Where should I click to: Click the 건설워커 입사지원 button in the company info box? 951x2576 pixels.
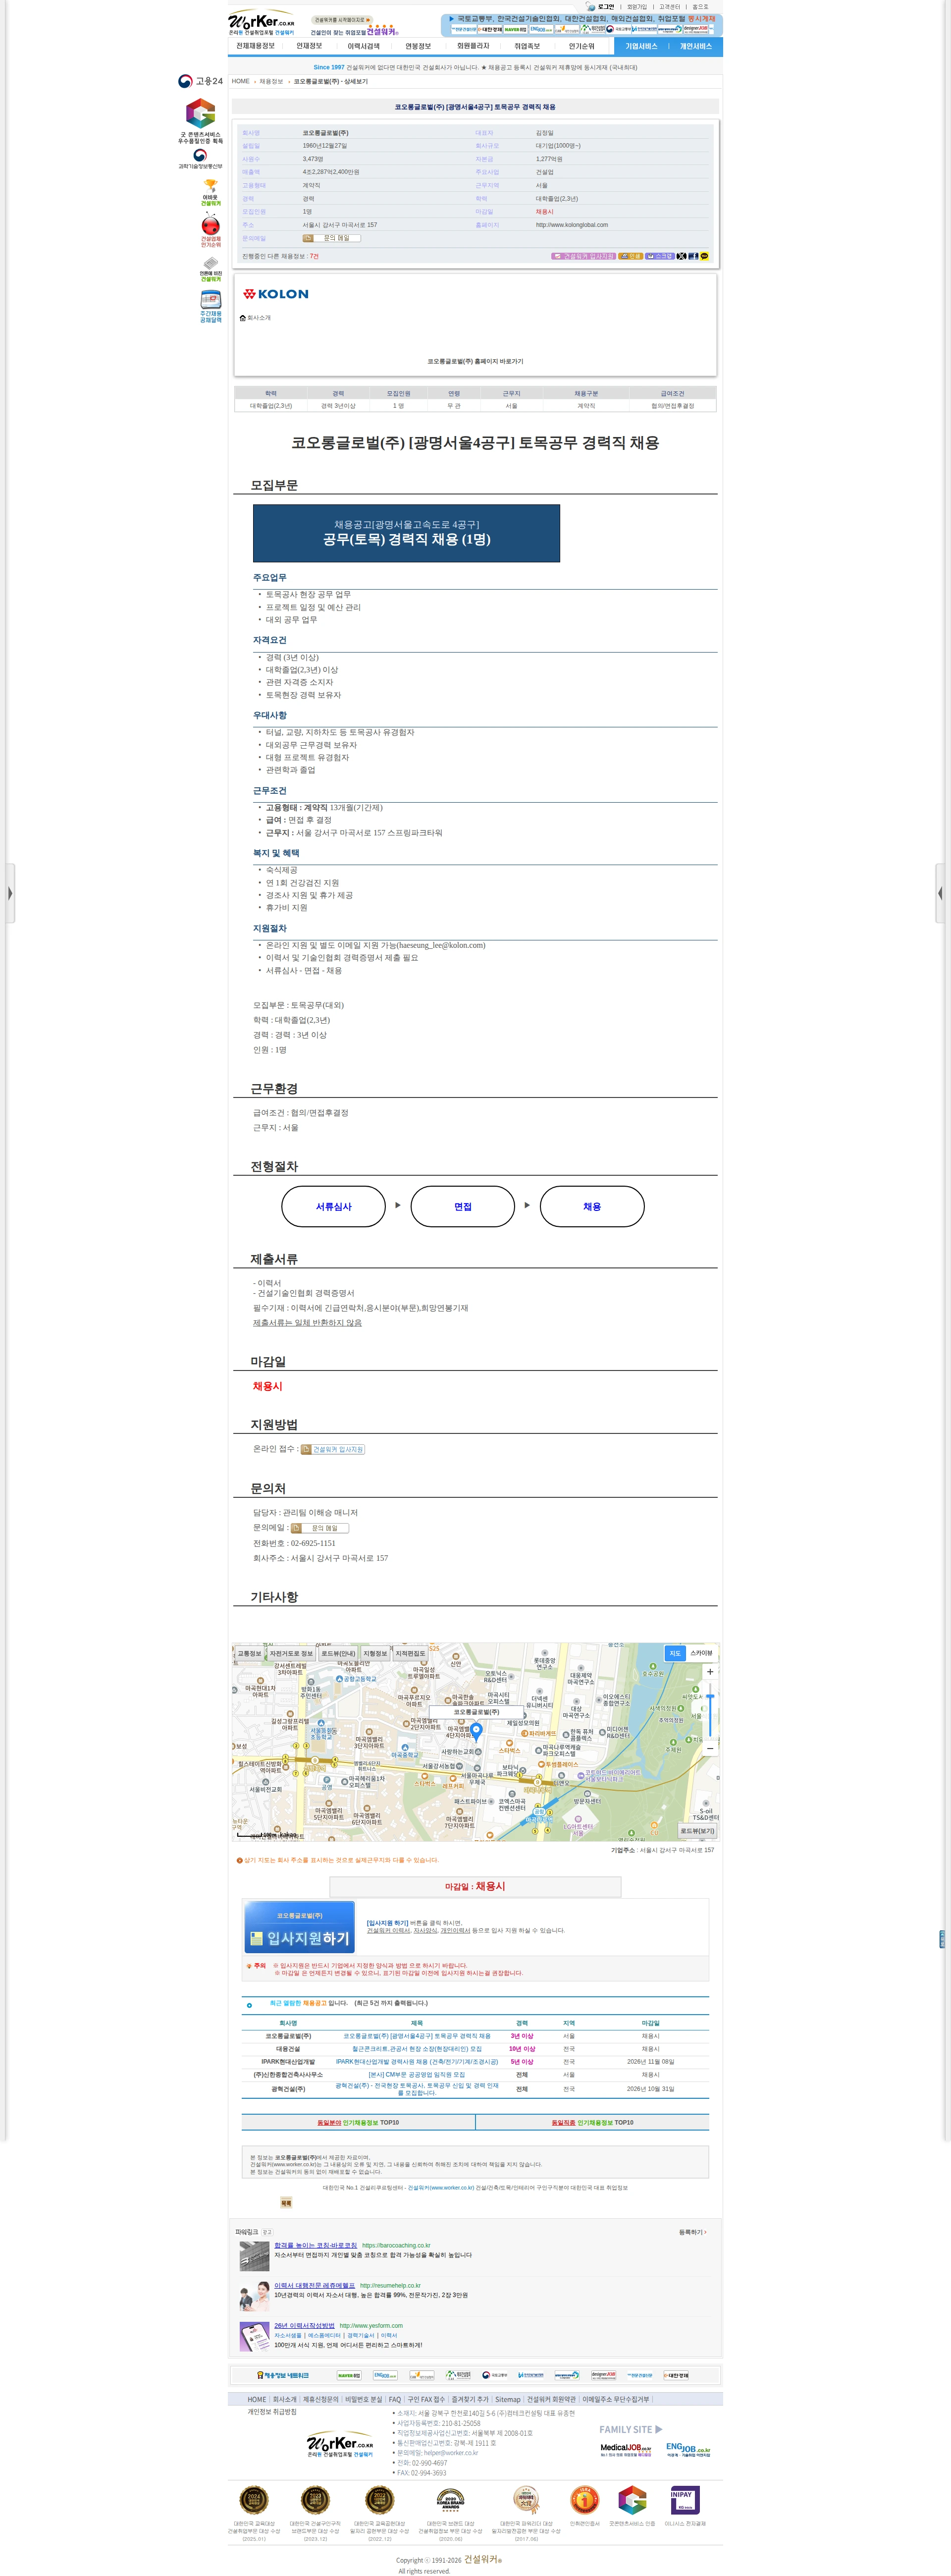[x=584, y=256]
